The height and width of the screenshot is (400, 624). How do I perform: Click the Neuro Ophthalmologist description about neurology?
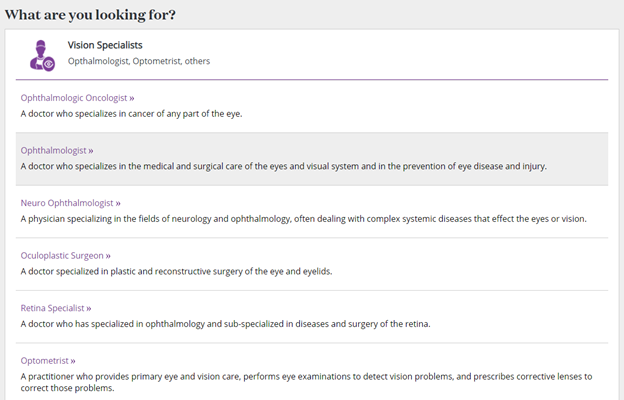click(x=304, y=219)
